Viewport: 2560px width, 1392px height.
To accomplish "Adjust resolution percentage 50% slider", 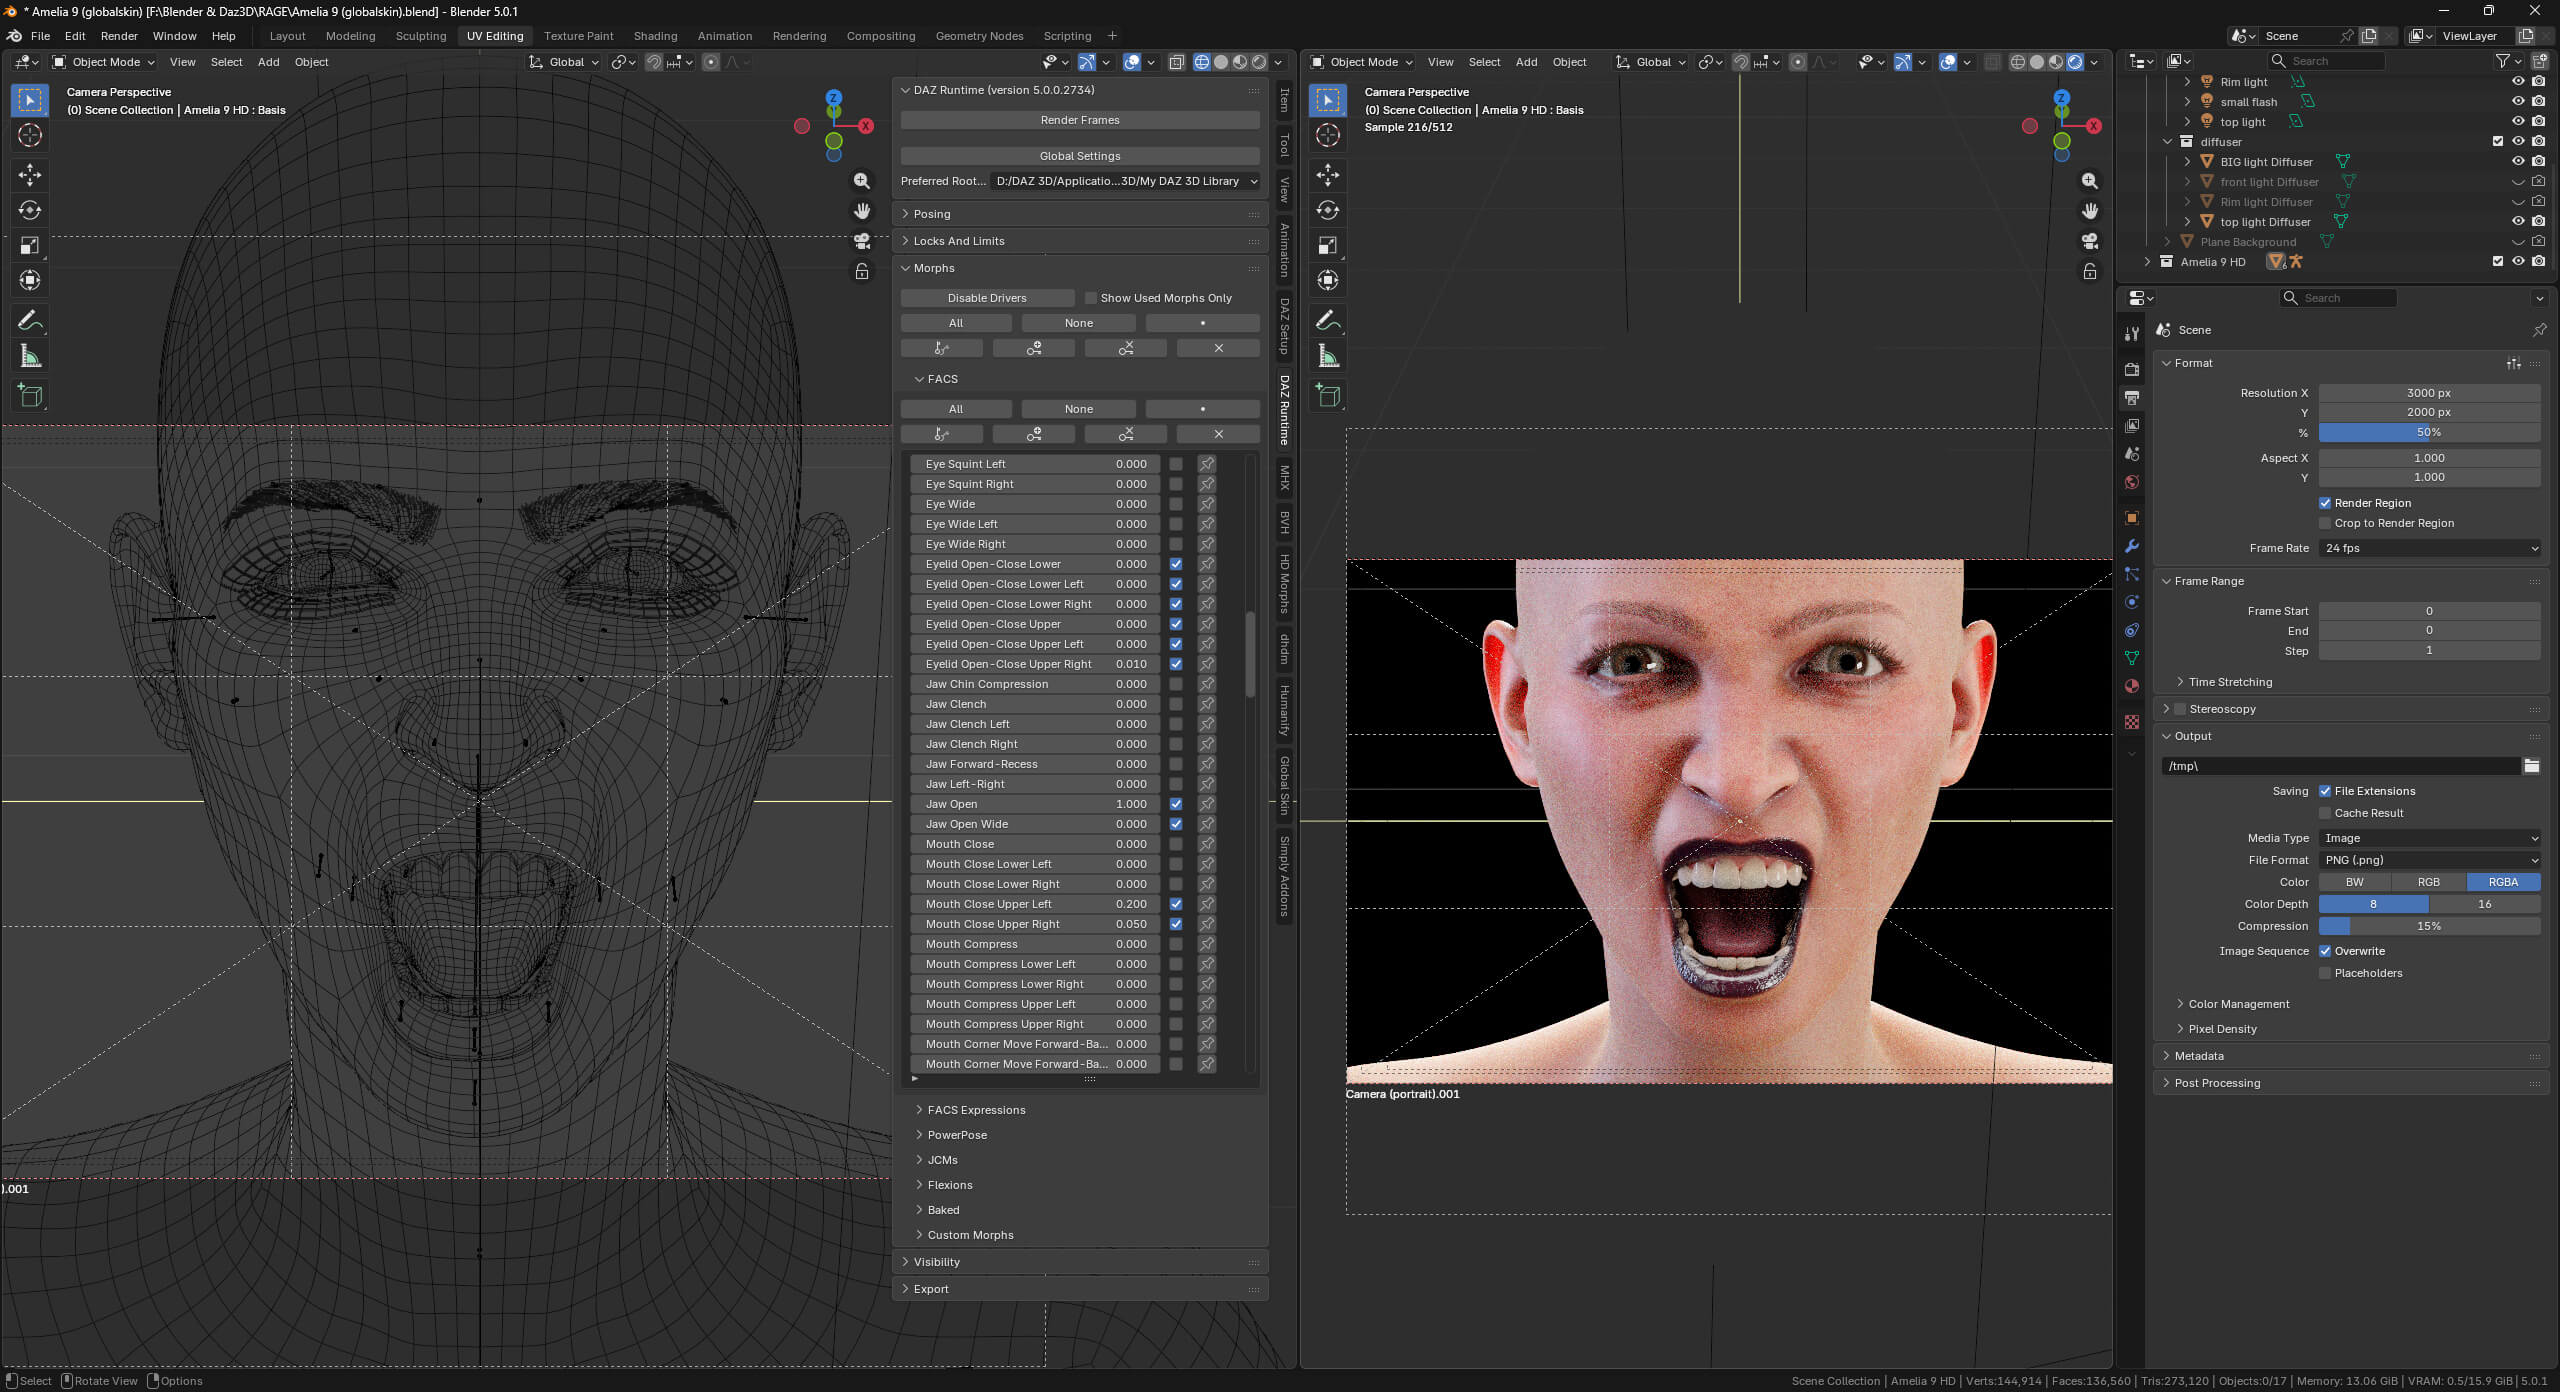I will coord(2430,432).
